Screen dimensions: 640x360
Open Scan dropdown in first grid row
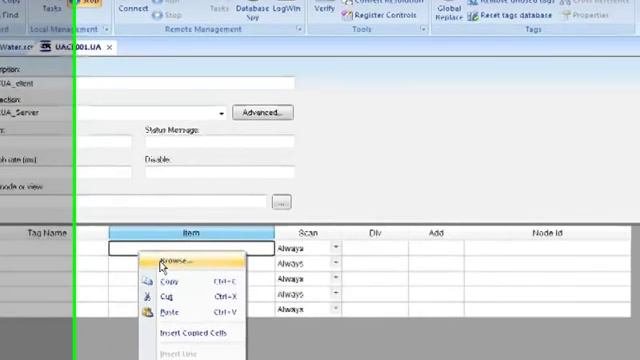point(336,247)
